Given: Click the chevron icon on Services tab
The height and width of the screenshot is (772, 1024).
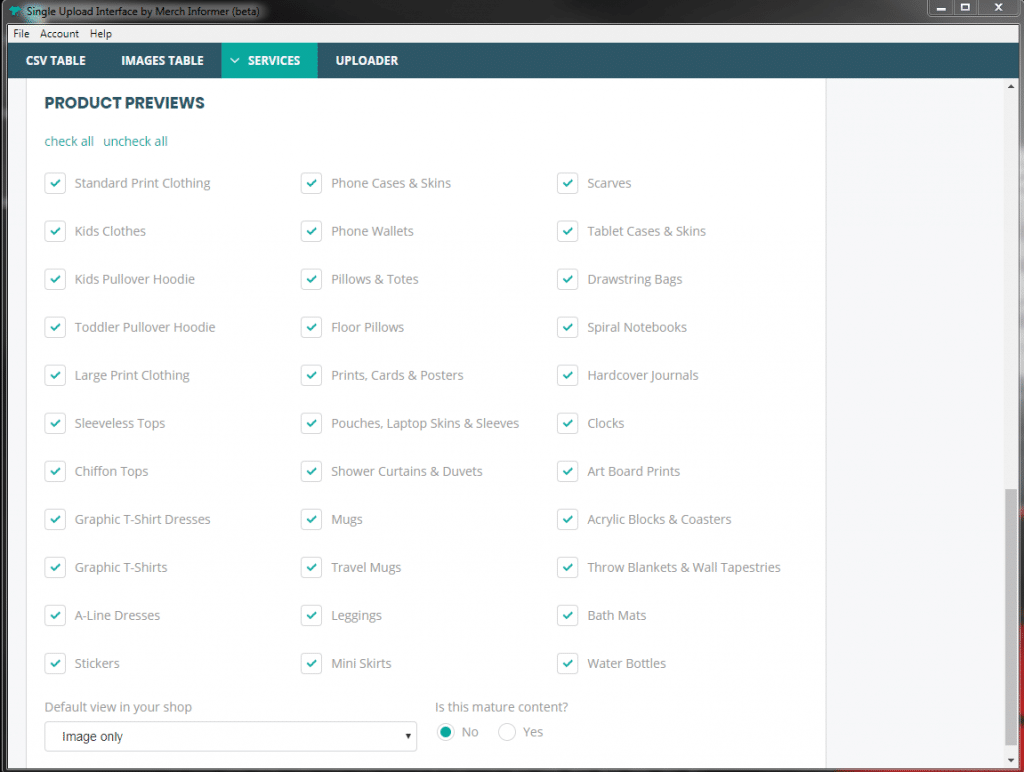Looking at the screenshot, I should [x=234, y=61].
